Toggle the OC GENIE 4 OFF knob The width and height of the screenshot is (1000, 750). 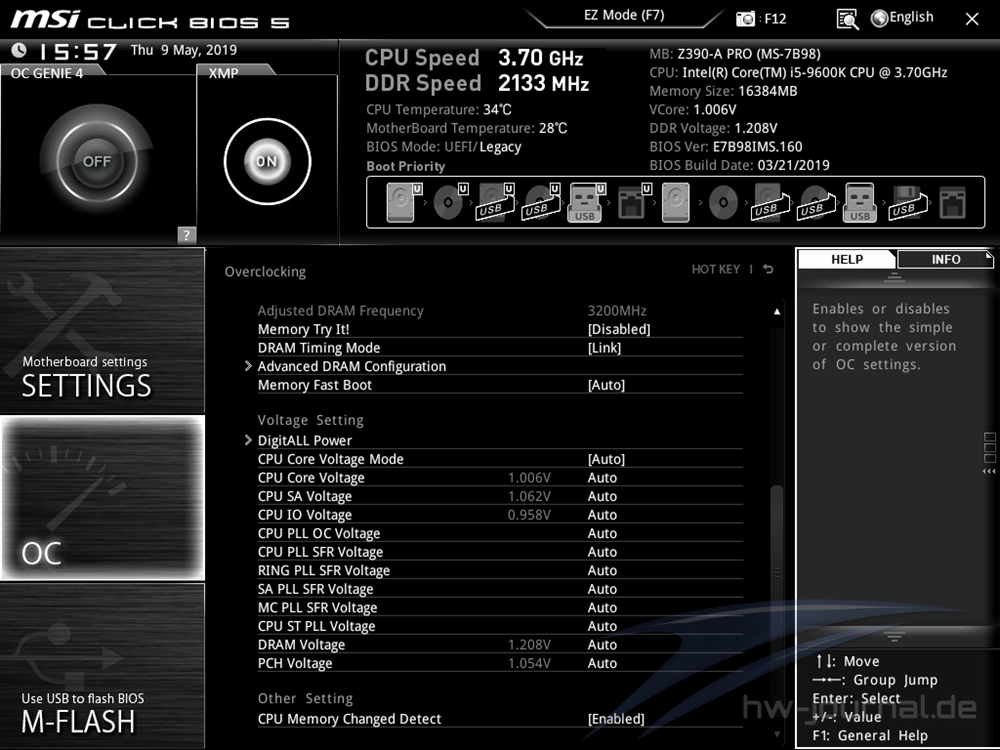click(x=97, y=161)
